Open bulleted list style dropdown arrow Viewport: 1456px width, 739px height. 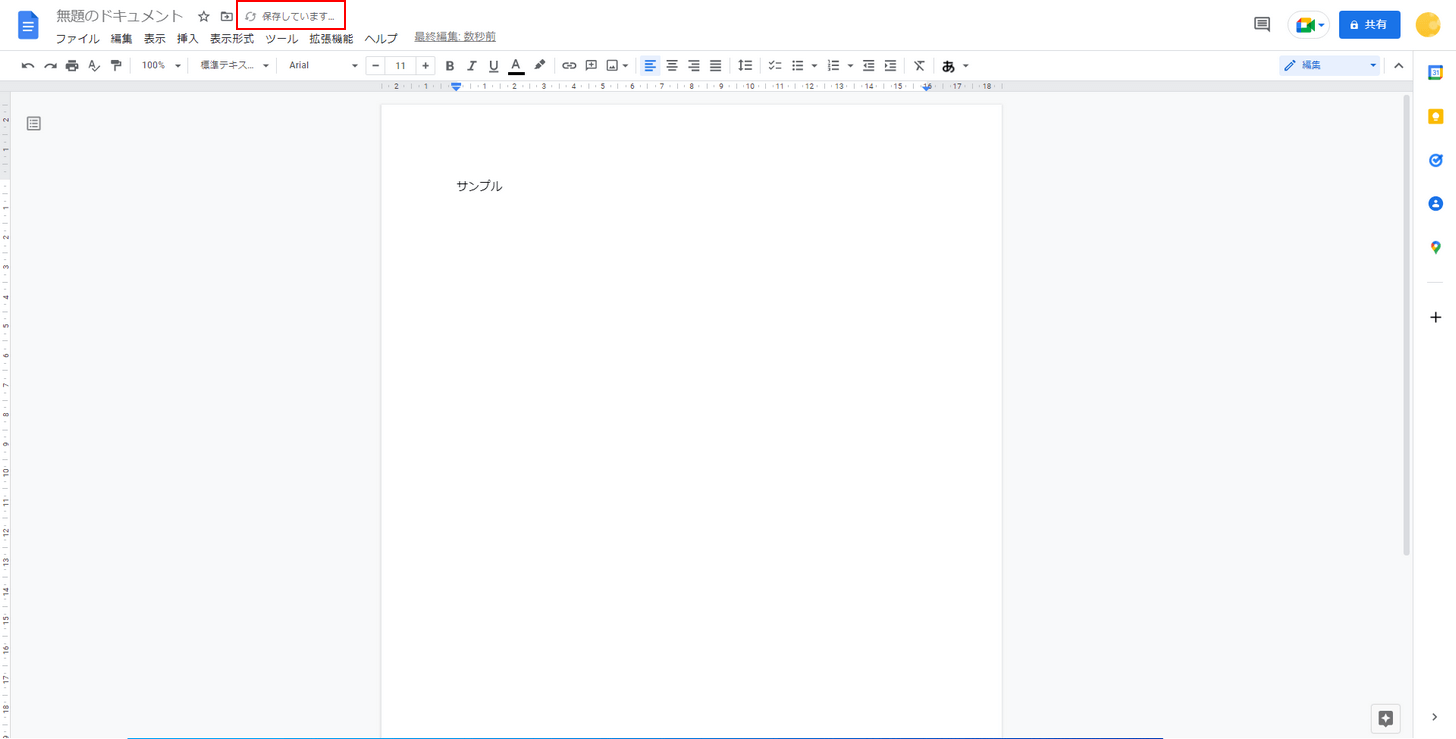tap(814, 66)
